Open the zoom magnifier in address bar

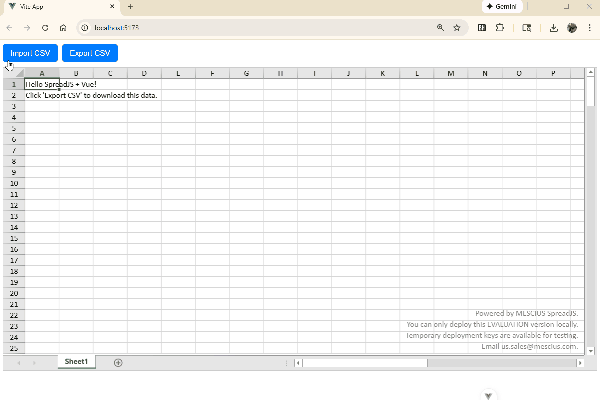(x=440, y=28)
